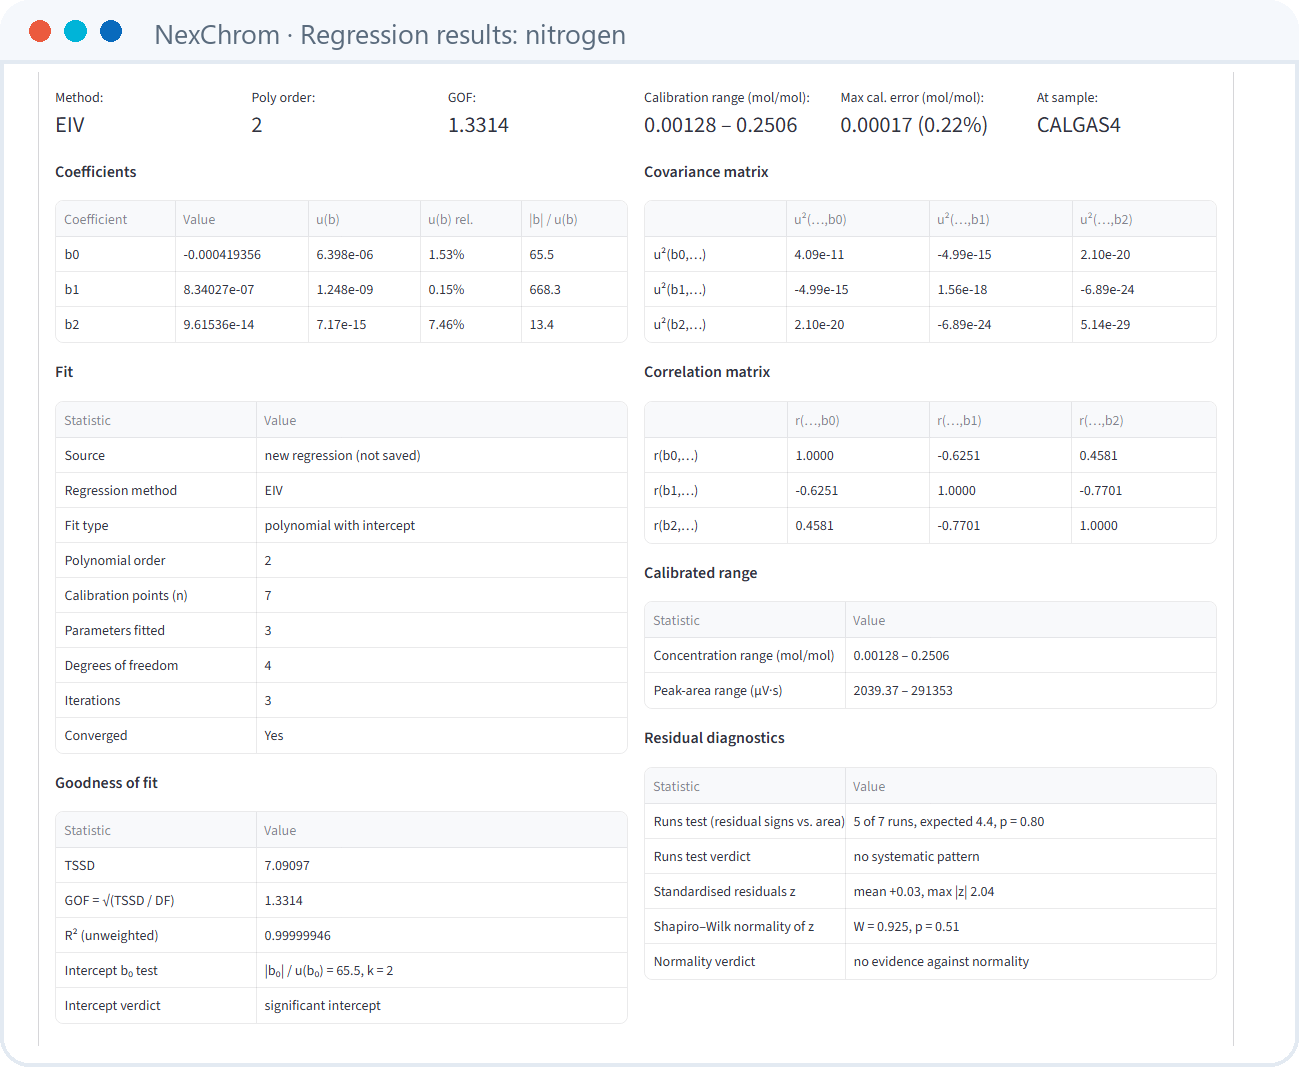
Task: Click the Coefficients section heading
Action: pos(96,172)
